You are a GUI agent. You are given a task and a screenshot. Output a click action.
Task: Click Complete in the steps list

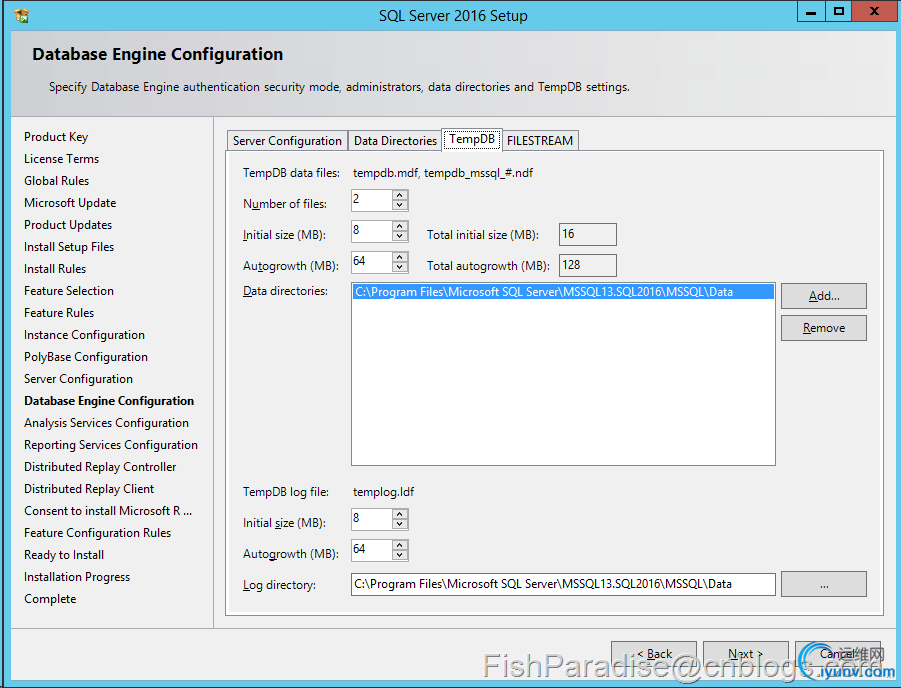50,599
